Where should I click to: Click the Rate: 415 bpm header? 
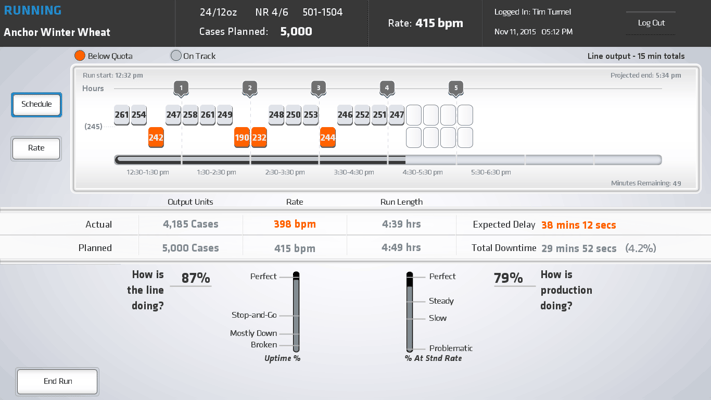tap(425, 23)
